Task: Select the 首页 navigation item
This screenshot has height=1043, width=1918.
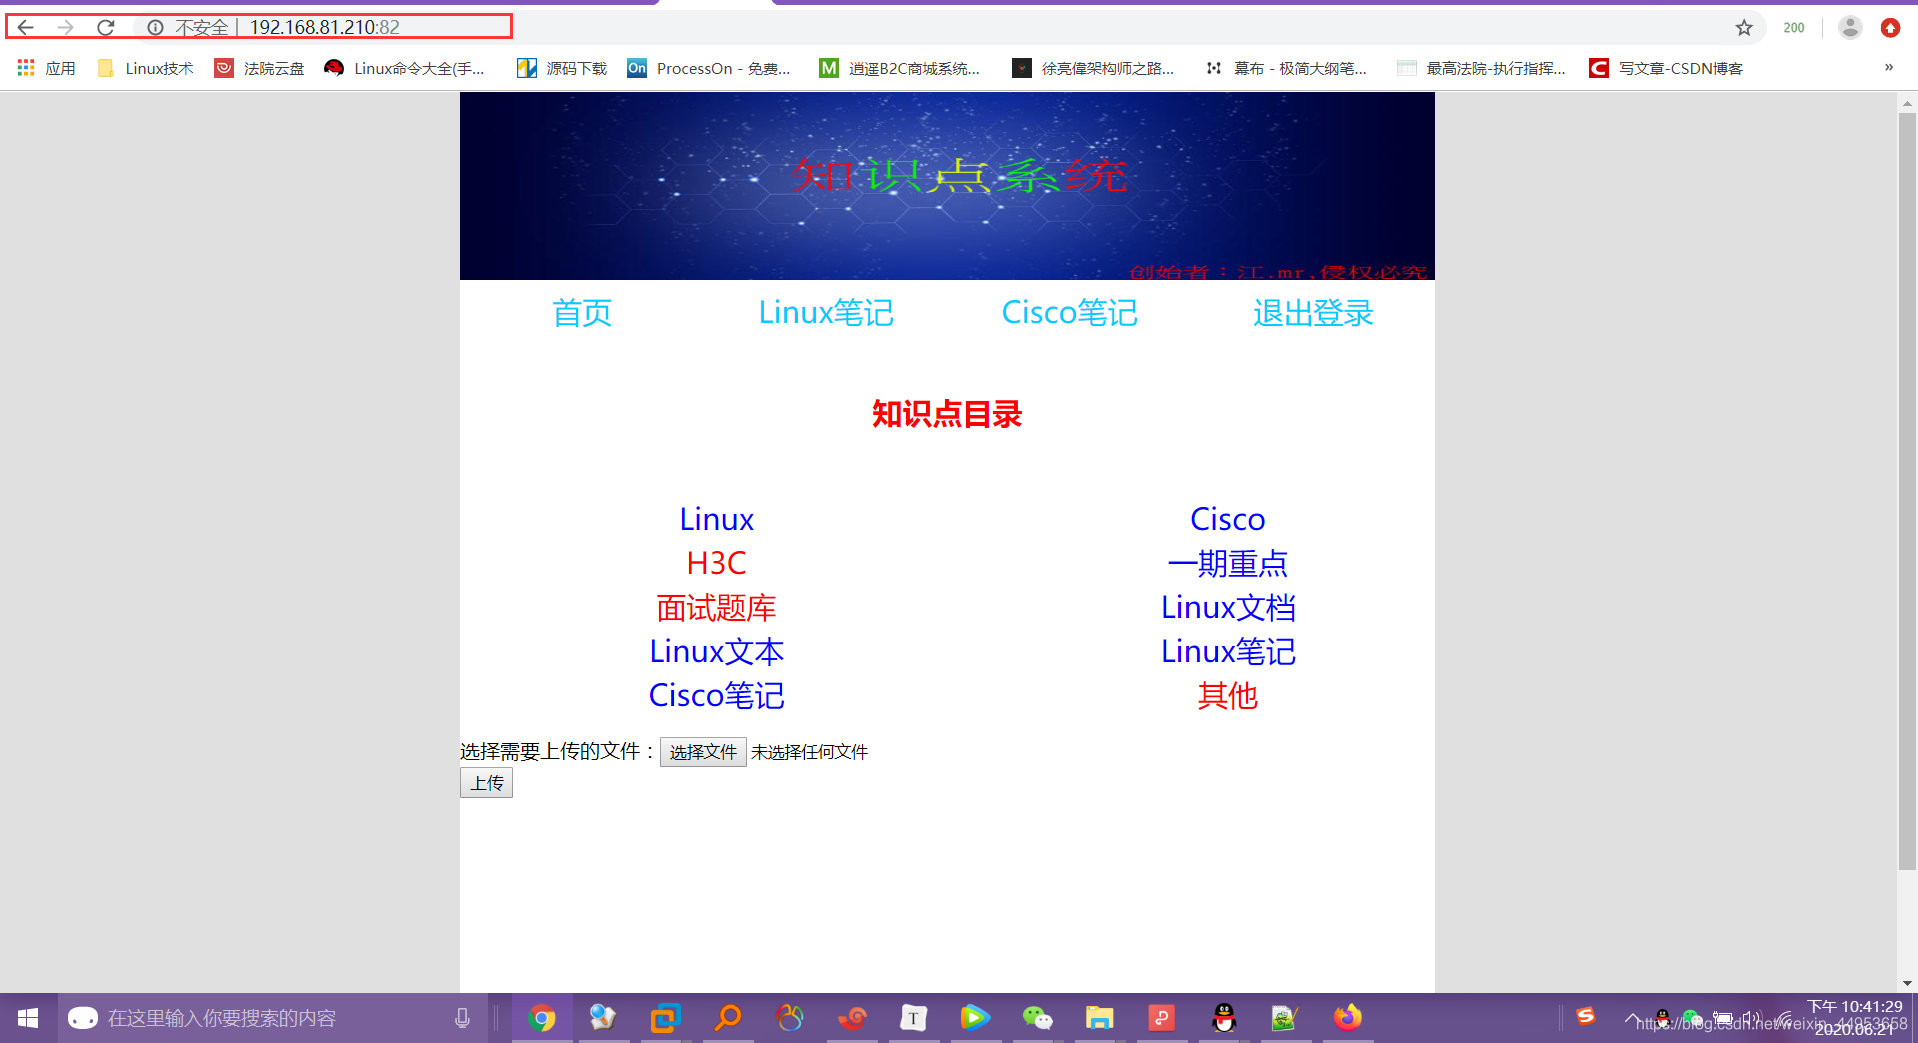Action: [581, 312]
